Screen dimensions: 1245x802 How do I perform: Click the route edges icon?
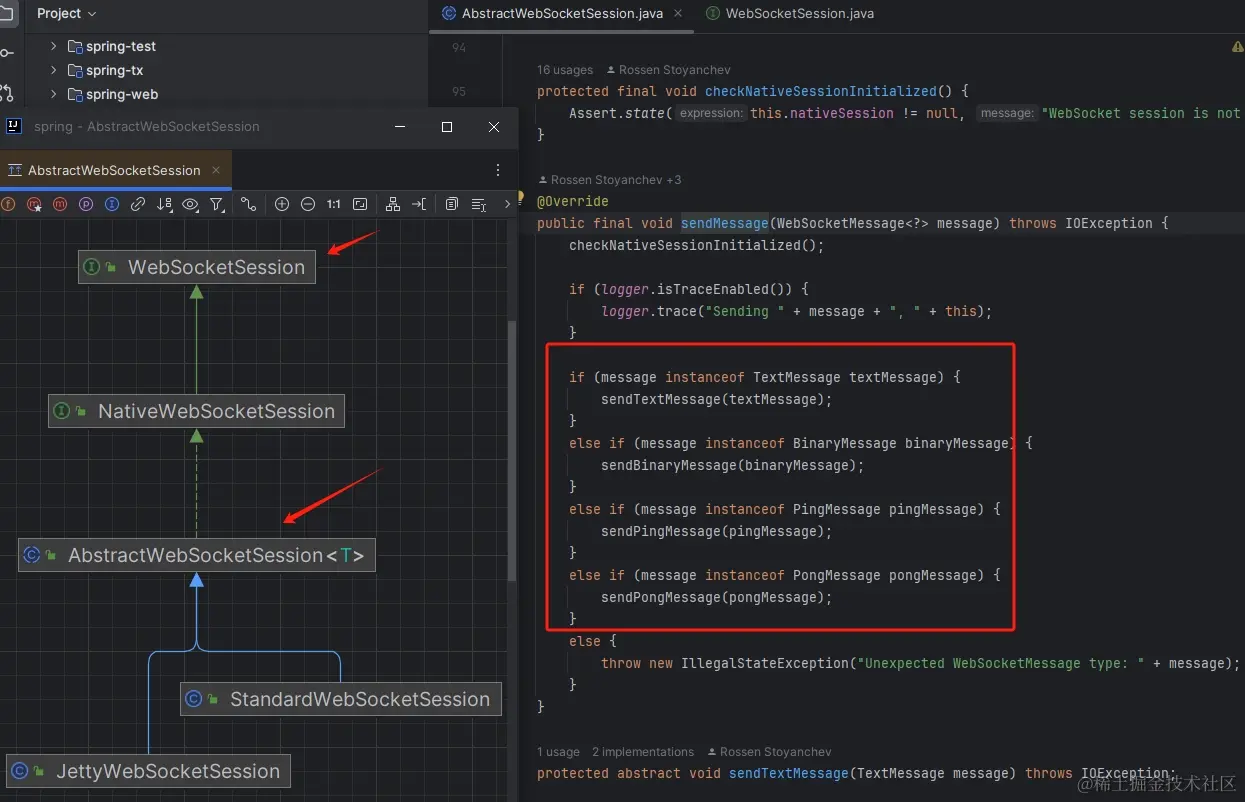(x=419, y=204)
